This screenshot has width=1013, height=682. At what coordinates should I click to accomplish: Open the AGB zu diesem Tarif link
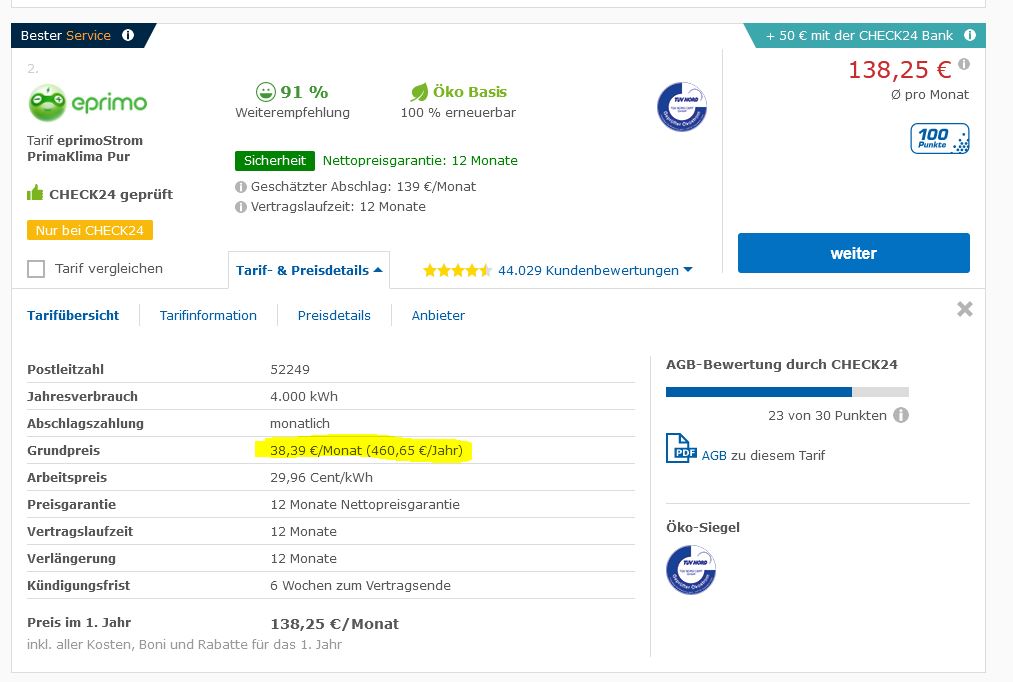click(763, 455)
